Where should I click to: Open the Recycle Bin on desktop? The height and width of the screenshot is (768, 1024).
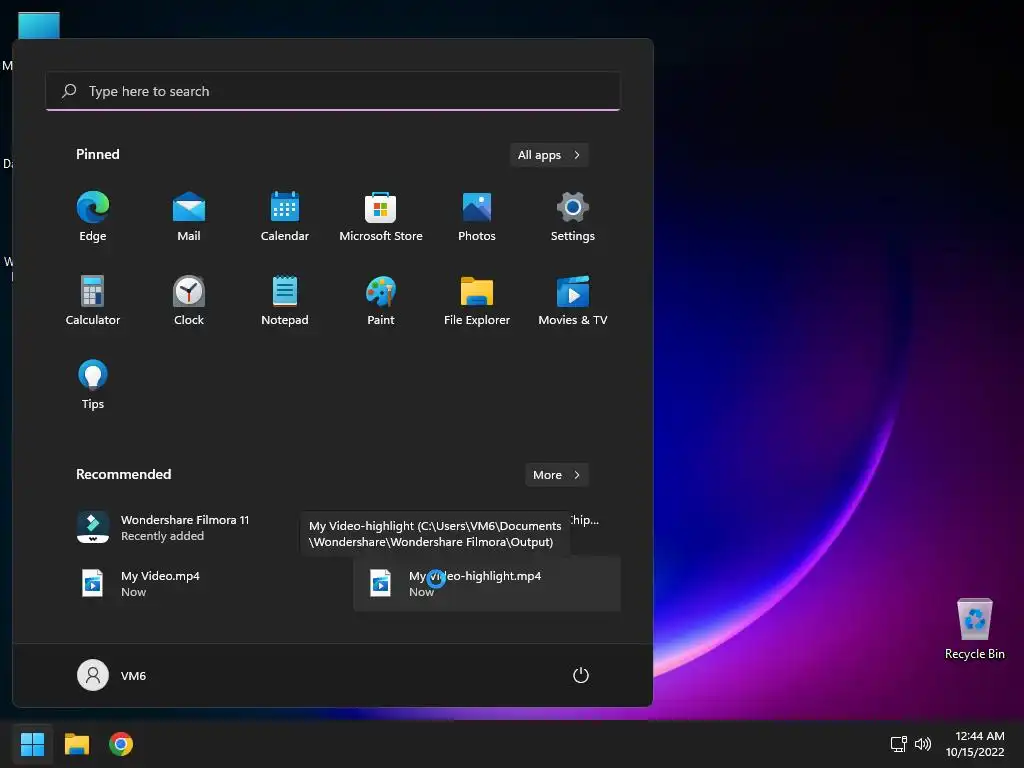(x=974, y=629)
